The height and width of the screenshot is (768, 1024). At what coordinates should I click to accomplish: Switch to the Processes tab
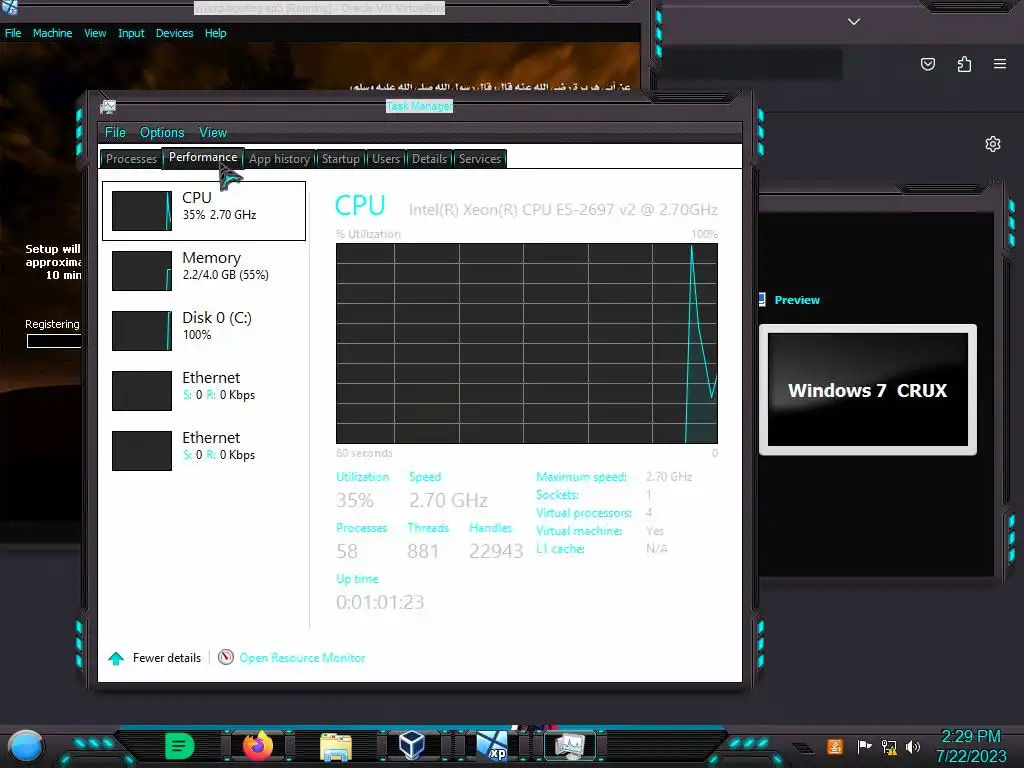131,159
